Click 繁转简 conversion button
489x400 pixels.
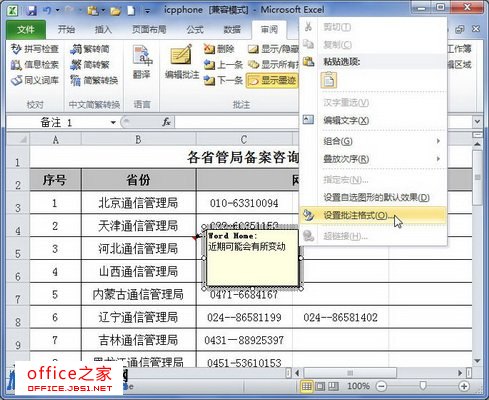click(90, 49)
